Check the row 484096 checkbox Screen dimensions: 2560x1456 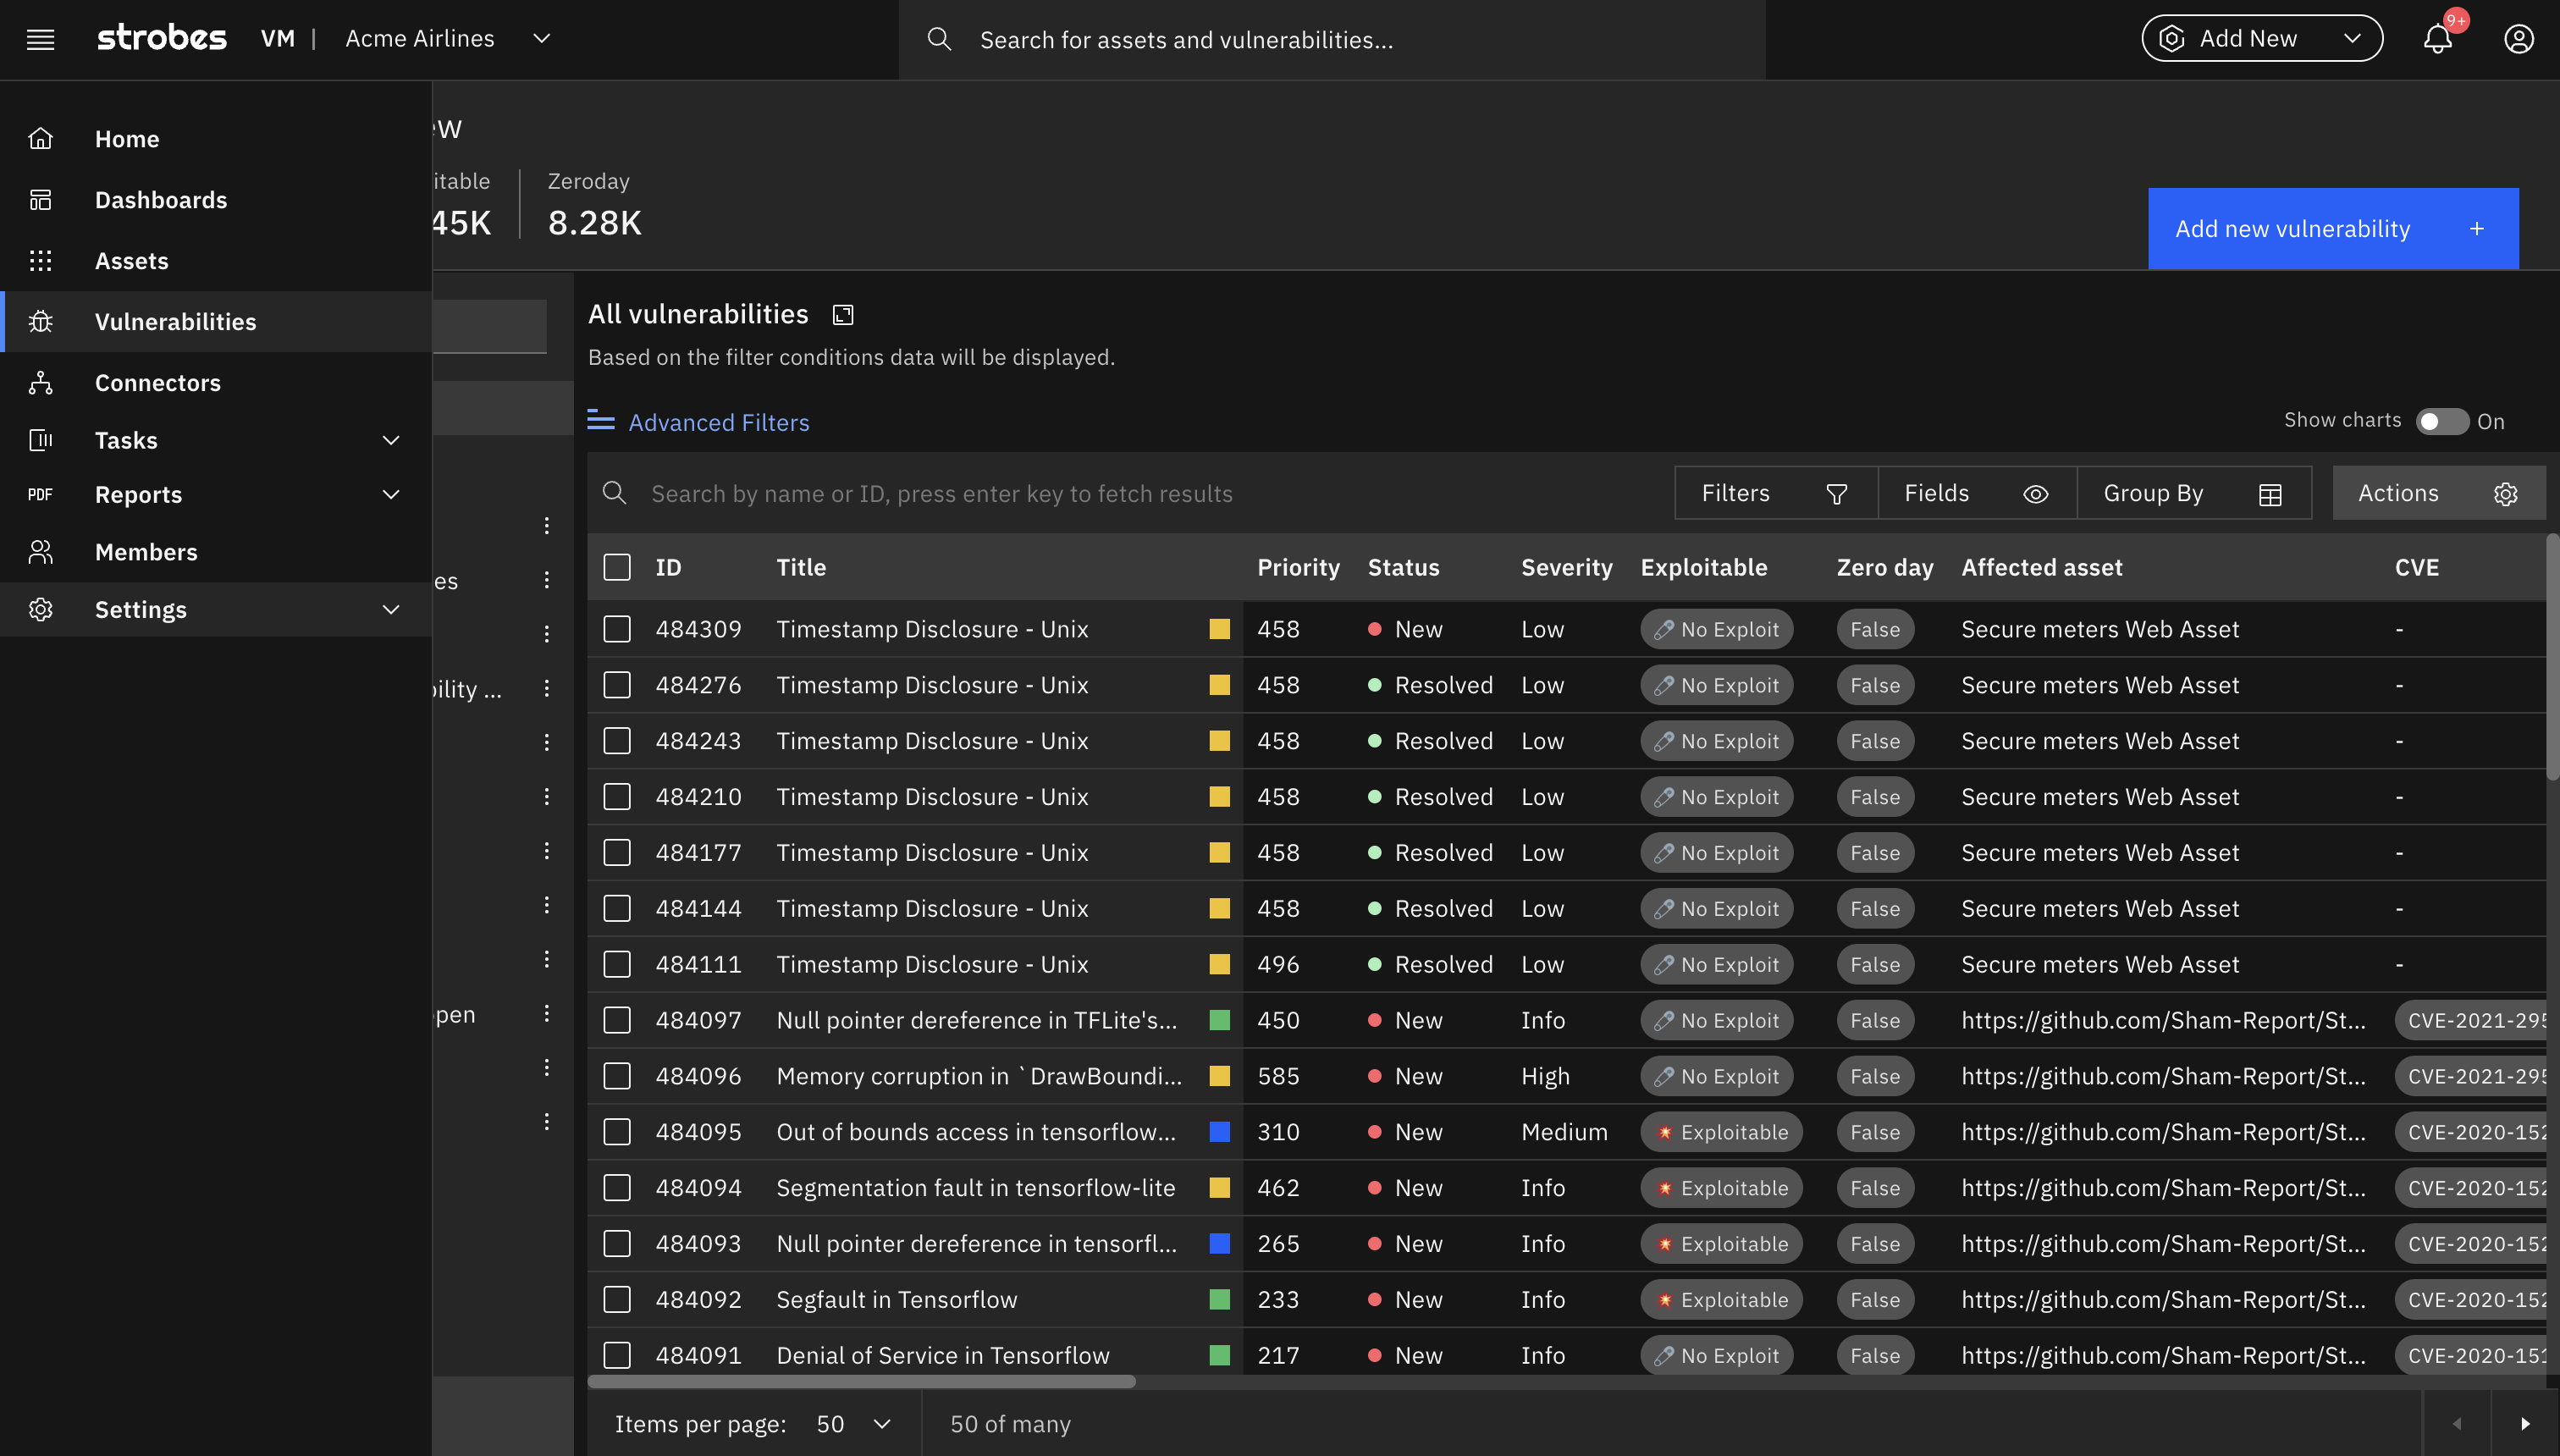[x=617, y=1076]
